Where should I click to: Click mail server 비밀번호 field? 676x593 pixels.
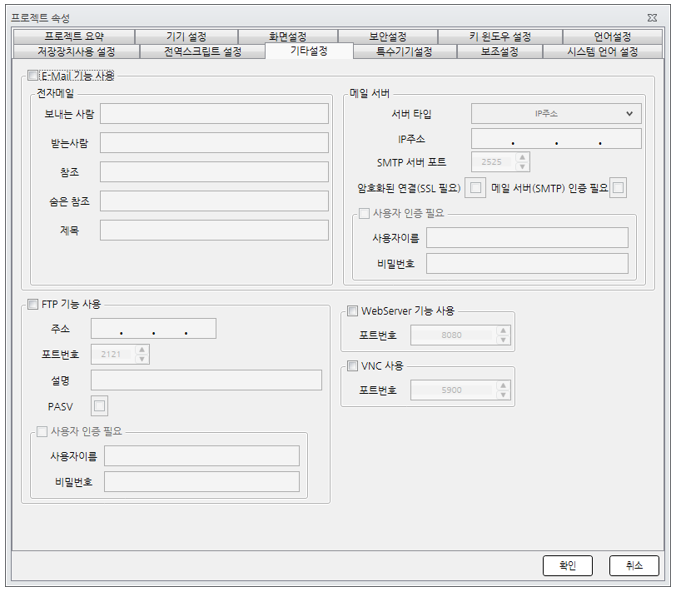point(527,263)
